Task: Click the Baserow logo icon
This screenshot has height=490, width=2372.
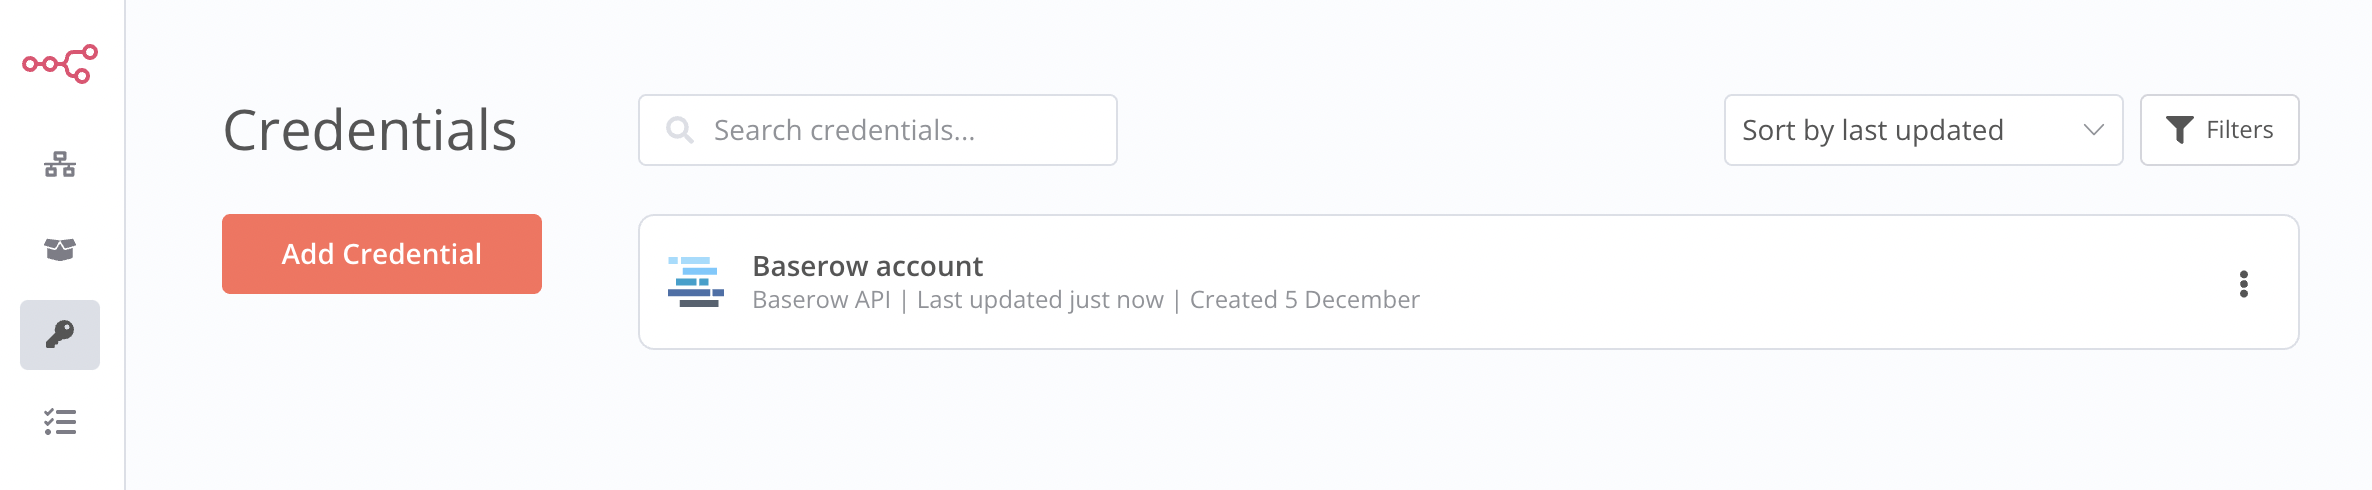Action: (695, 282)
